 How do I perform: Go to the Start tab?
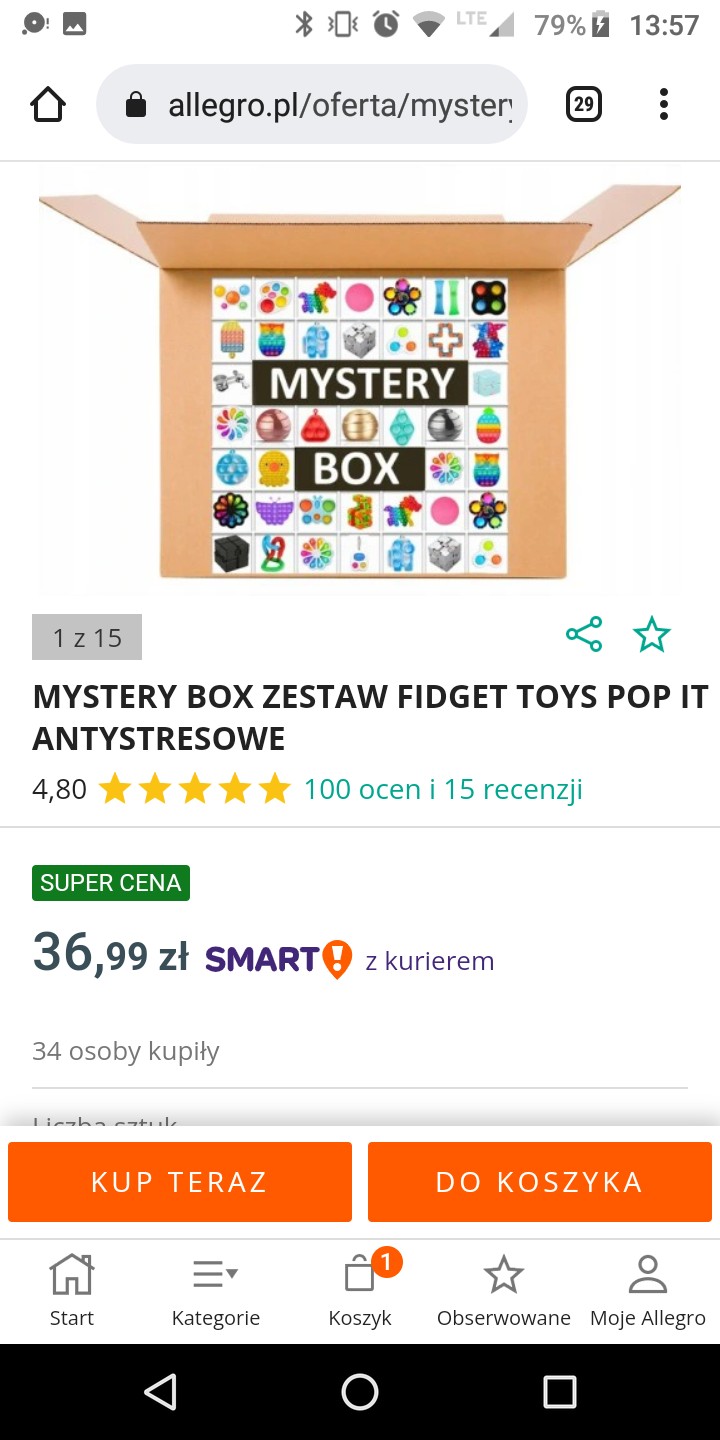tap(72, 1290)
